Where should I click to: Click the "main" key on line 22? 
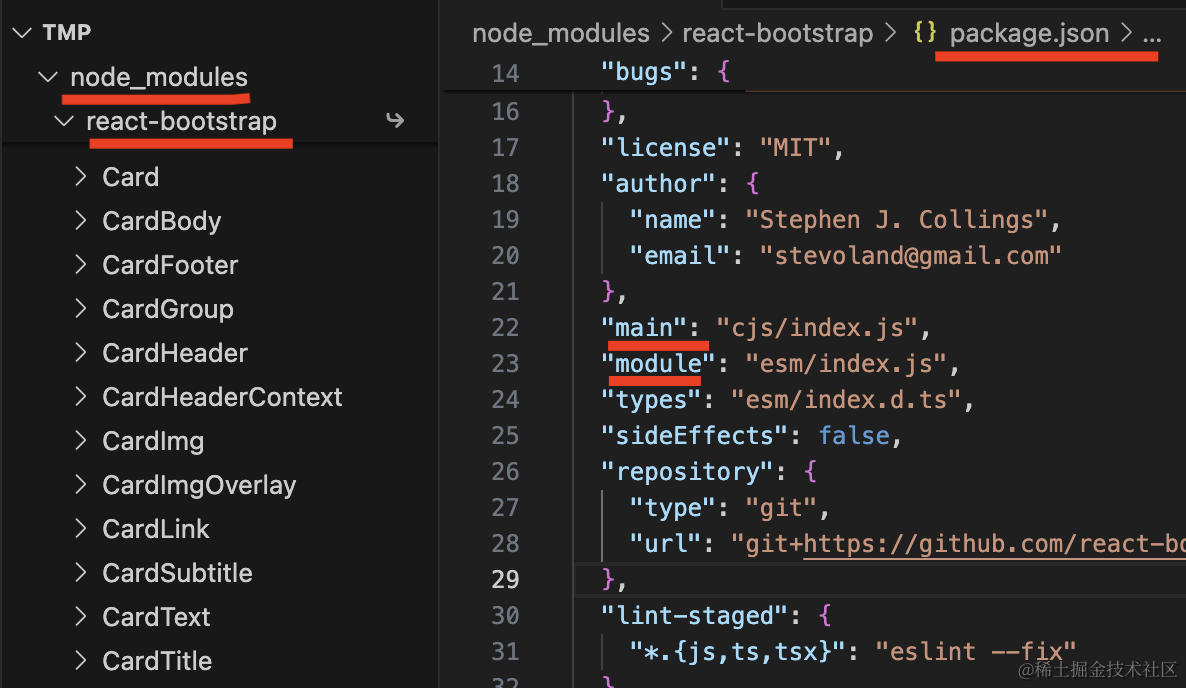(x=644, y=328)
